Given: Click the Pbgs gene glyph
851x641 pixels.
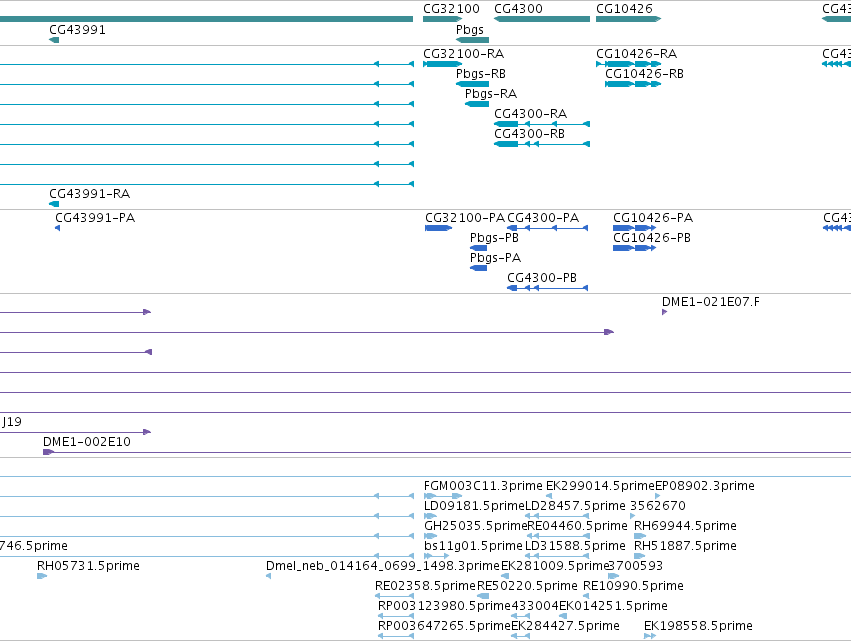Looking at the screenshot, I should 472,40.
